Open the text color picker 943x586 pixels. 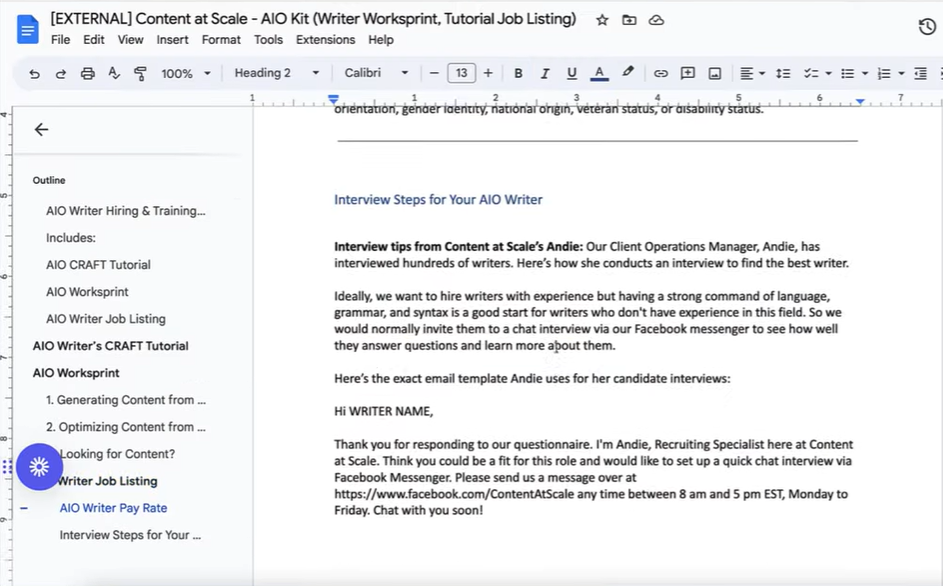pyautogui.click(x=599, y=73)
